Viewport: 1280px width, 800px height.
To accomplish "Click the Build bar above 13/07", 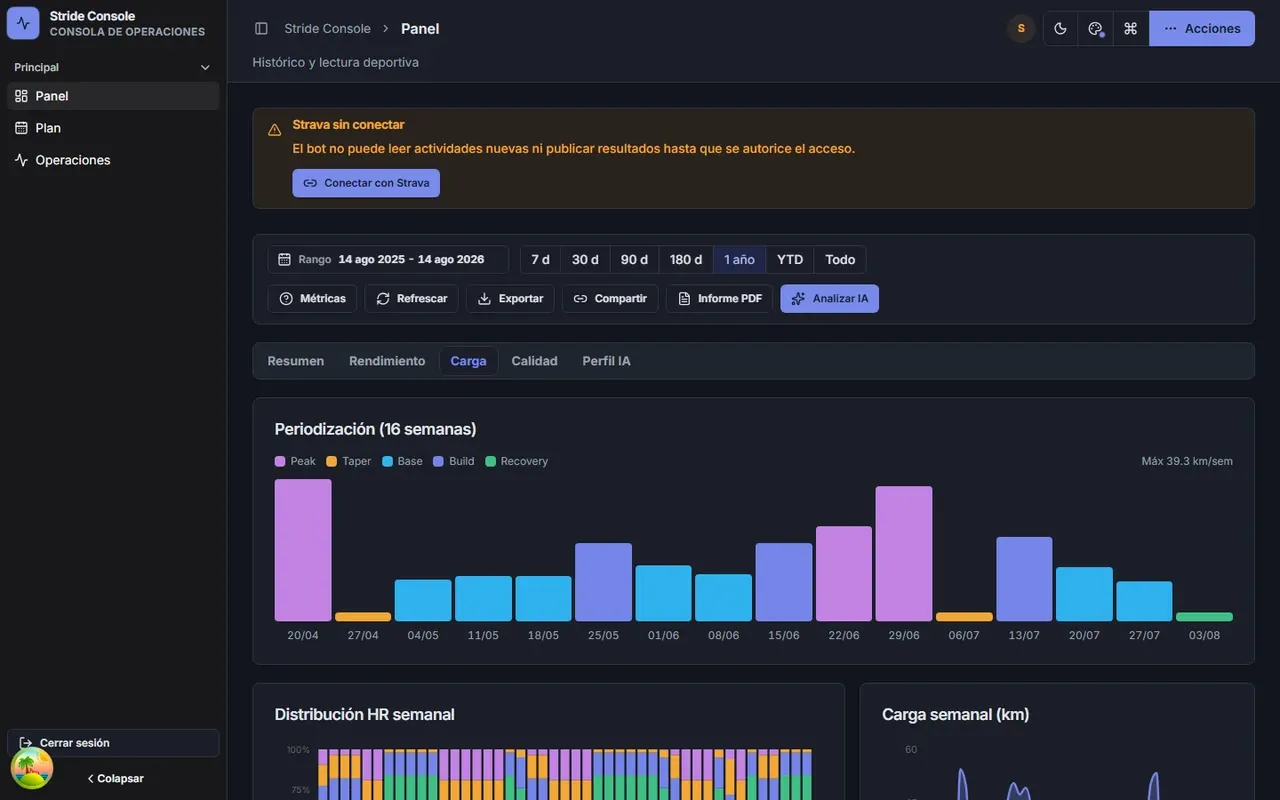I will 1024,579.
